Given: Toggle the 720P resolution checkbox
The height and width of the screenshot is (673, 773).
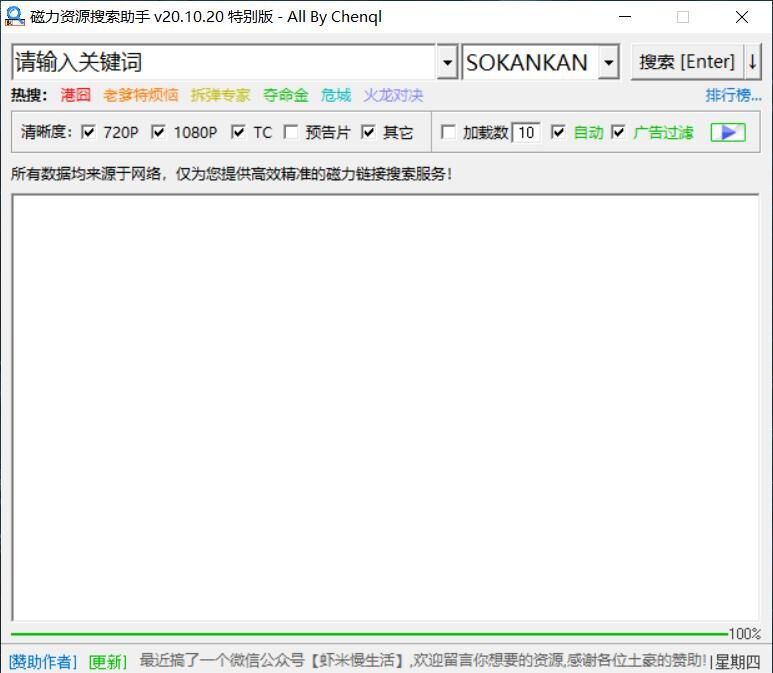Looking at the screenshot, I should (x=89, y=132).
